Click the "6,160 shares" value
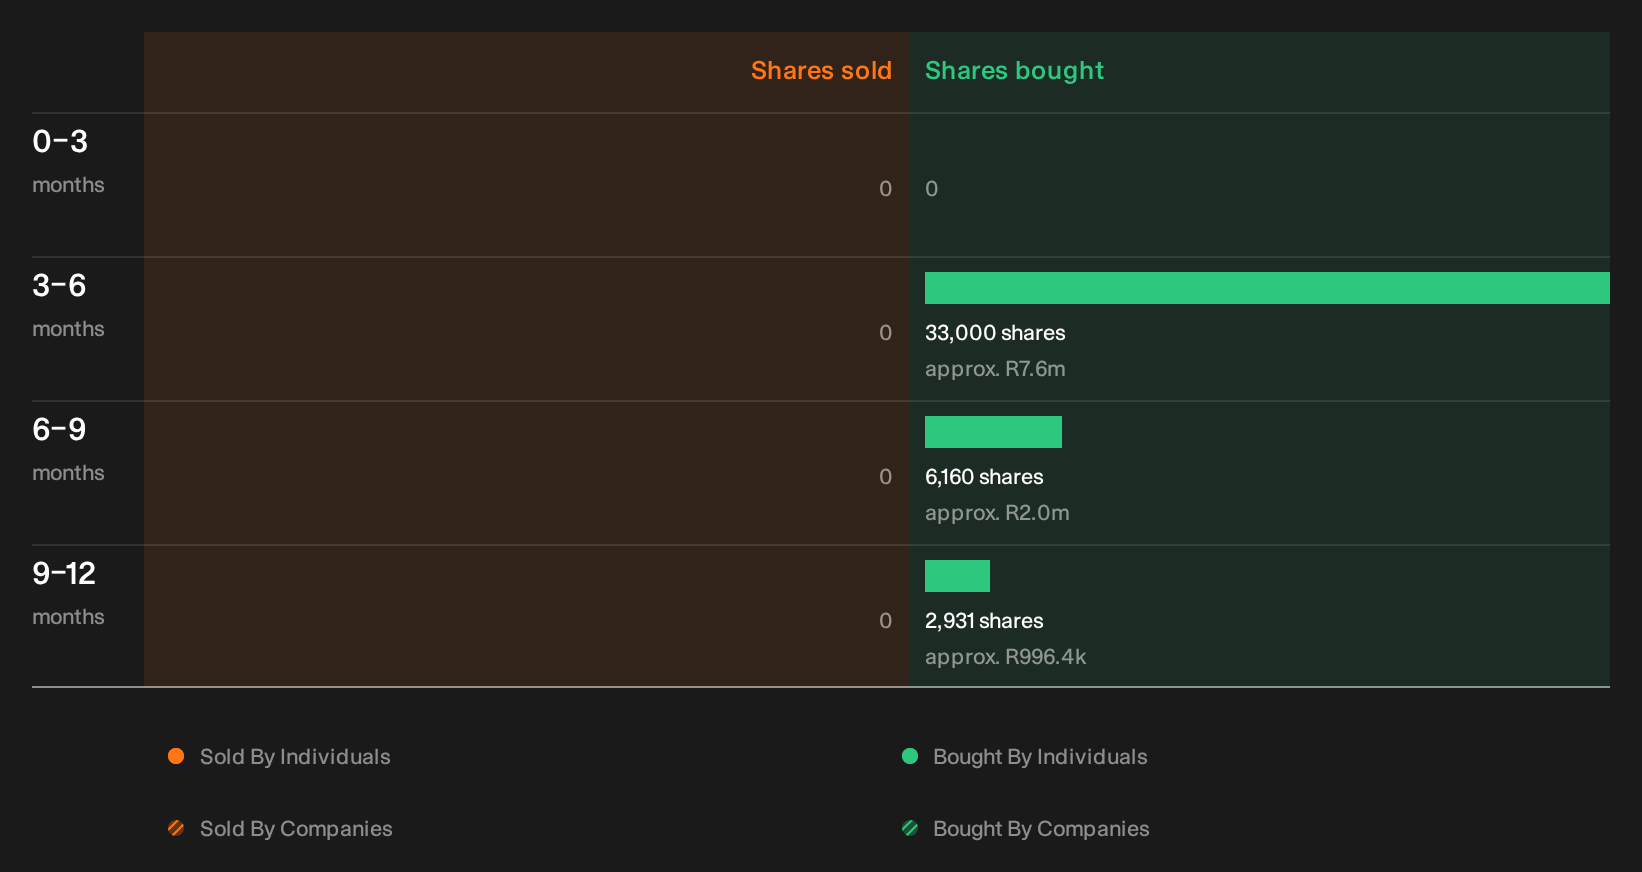 (984, 477)
